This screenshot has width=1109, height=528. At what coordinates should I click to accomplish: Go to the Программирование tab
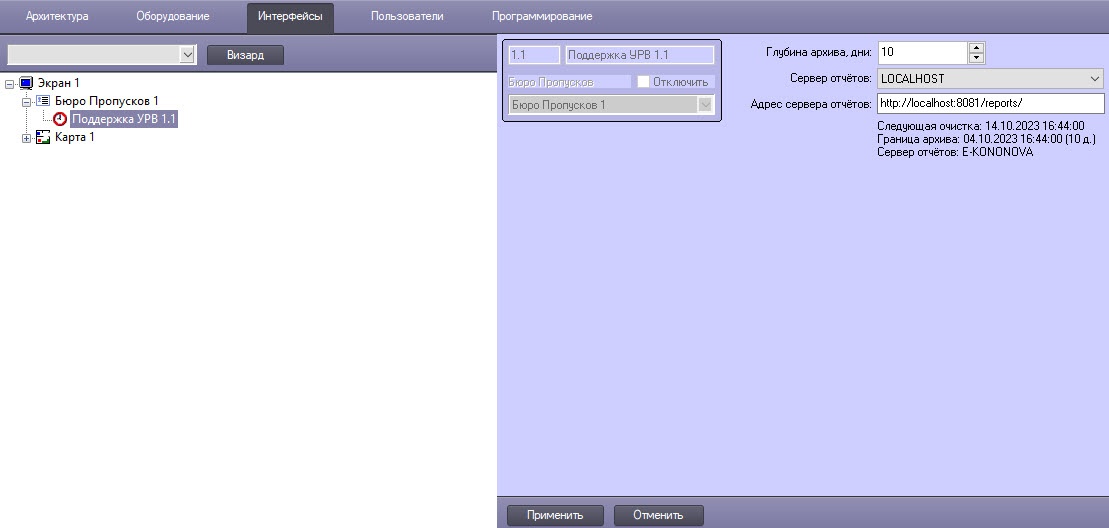pyautogui.click(x=541, y=16)
